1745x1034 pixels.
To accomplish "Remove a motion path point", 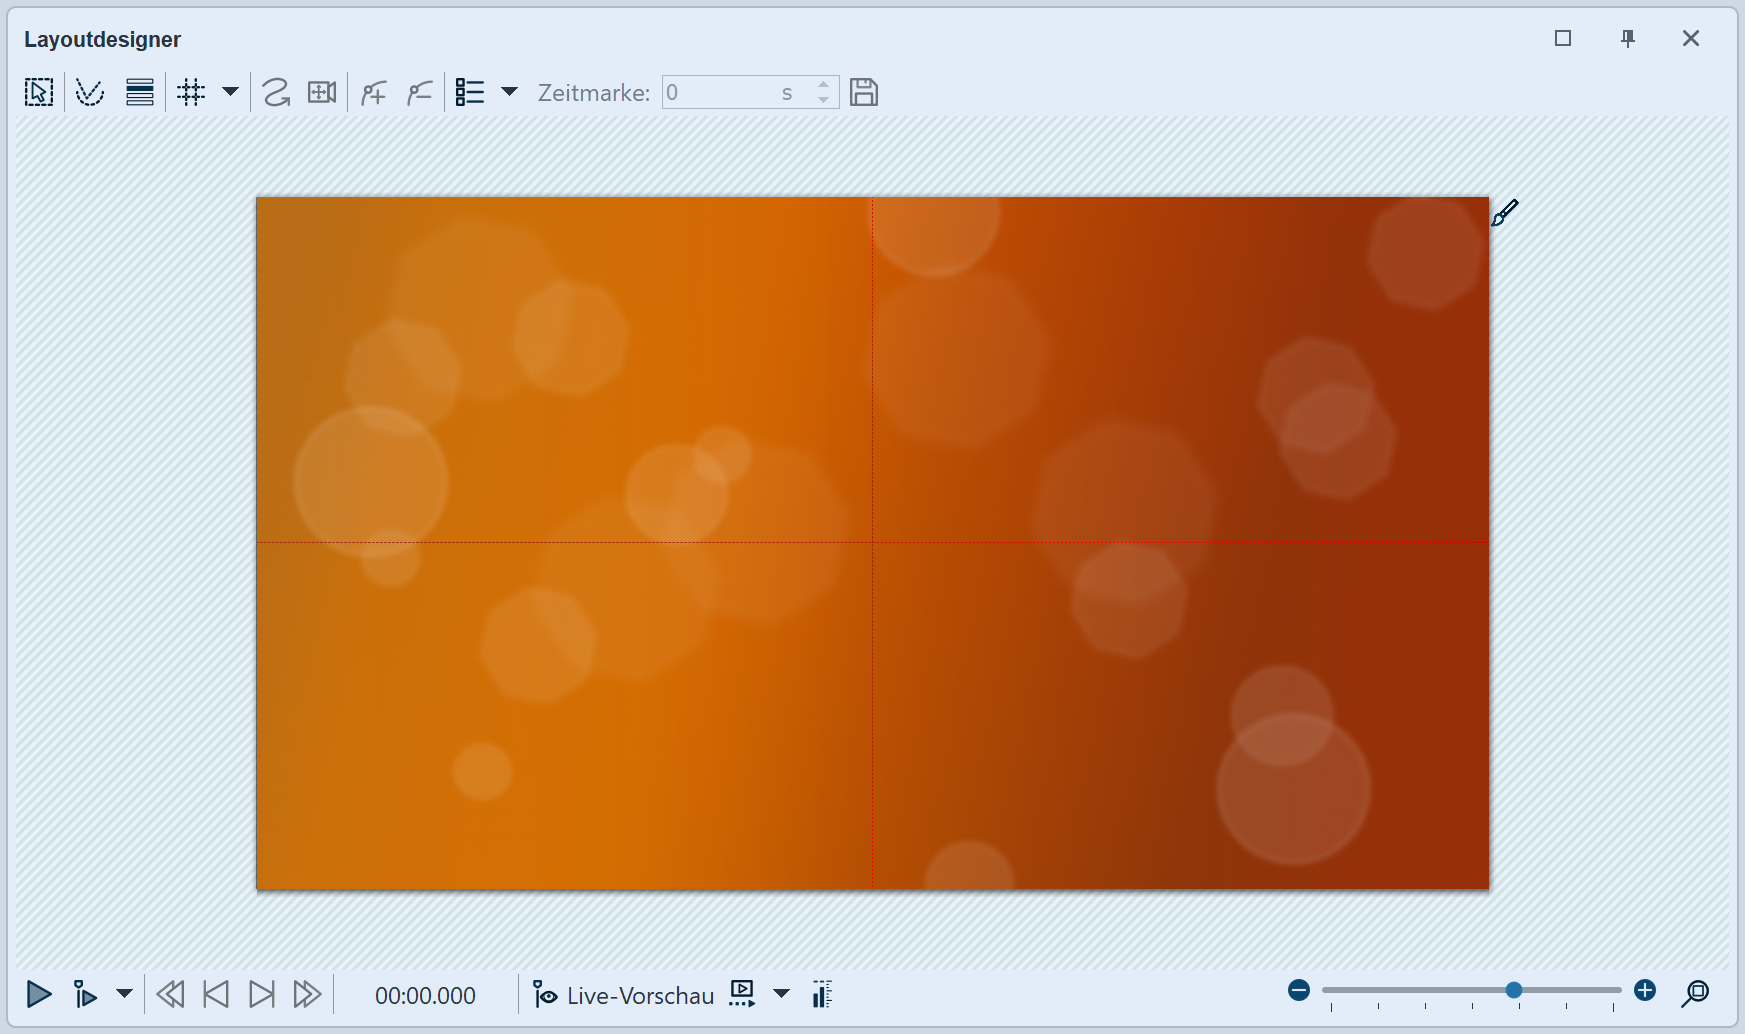I will click(420, 93).
